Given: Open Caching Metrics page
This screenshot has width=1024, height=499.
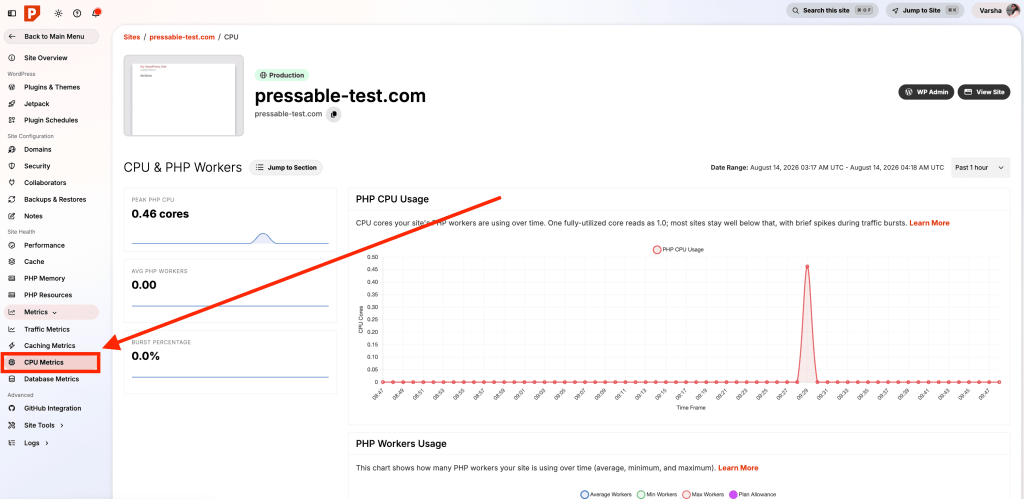Looking at the screenshot, I should pyautogui.click(x=52, y=346).
